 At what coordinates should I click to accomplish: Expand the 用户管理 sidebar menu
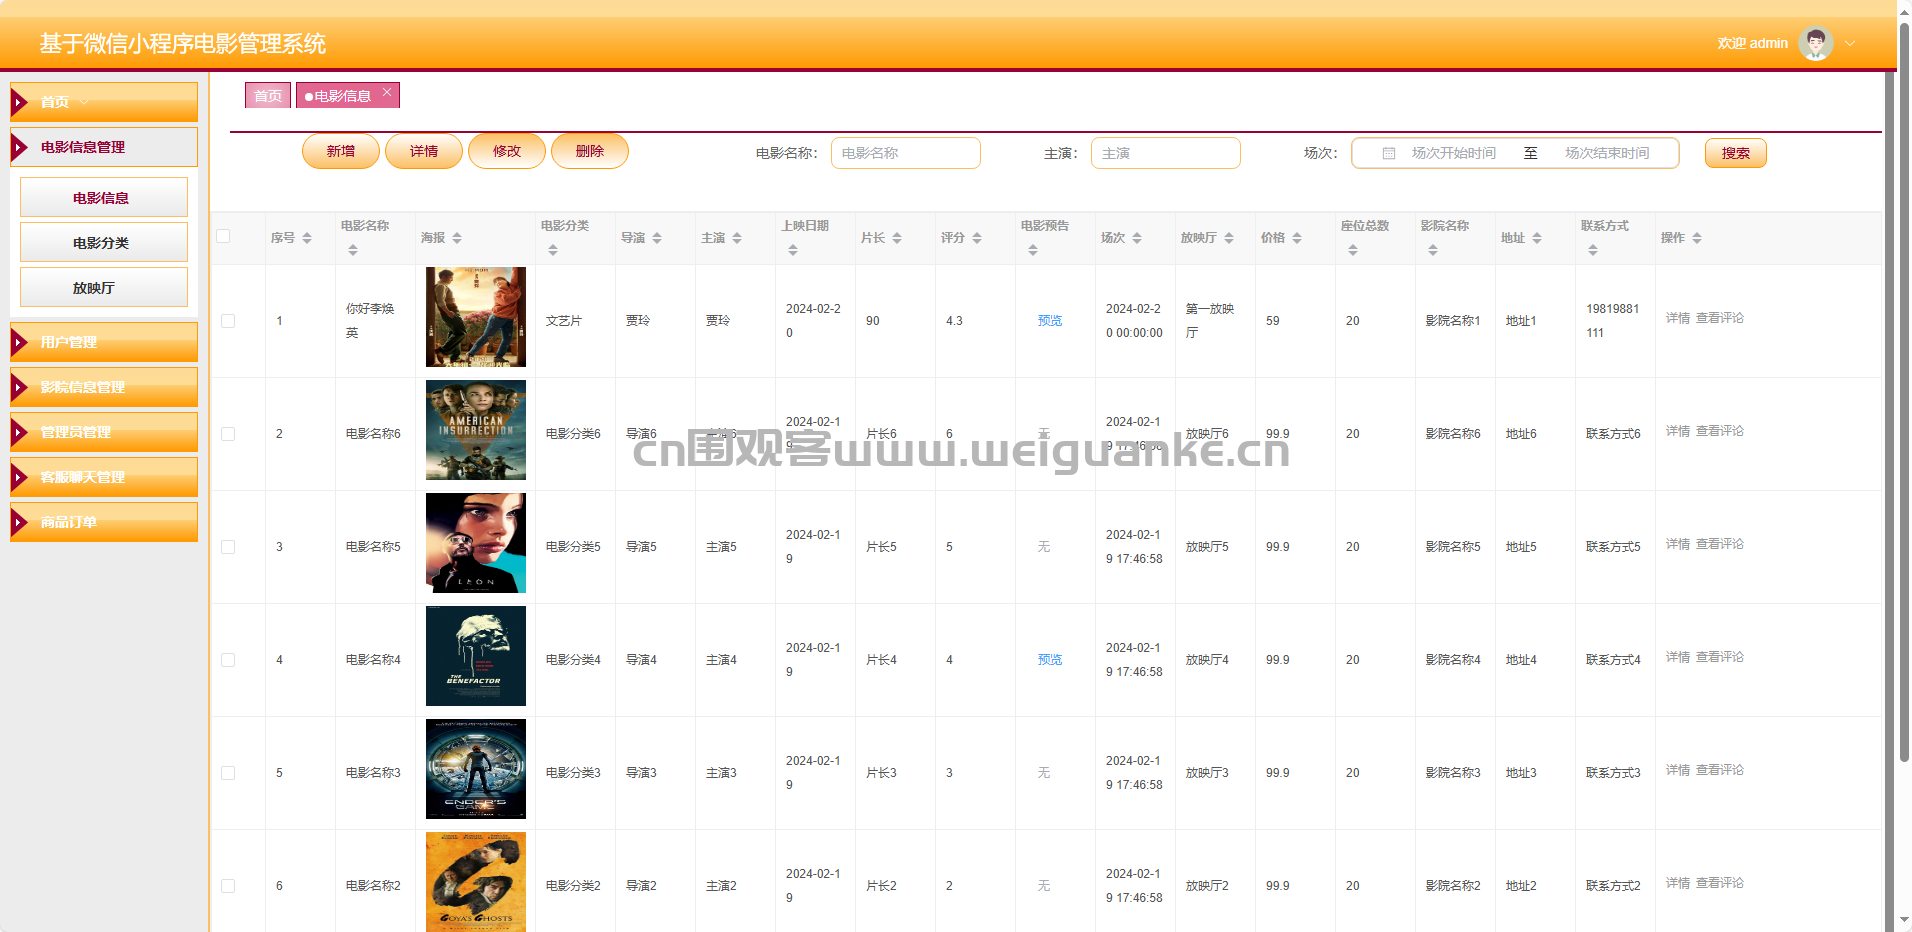coord(104,342)
